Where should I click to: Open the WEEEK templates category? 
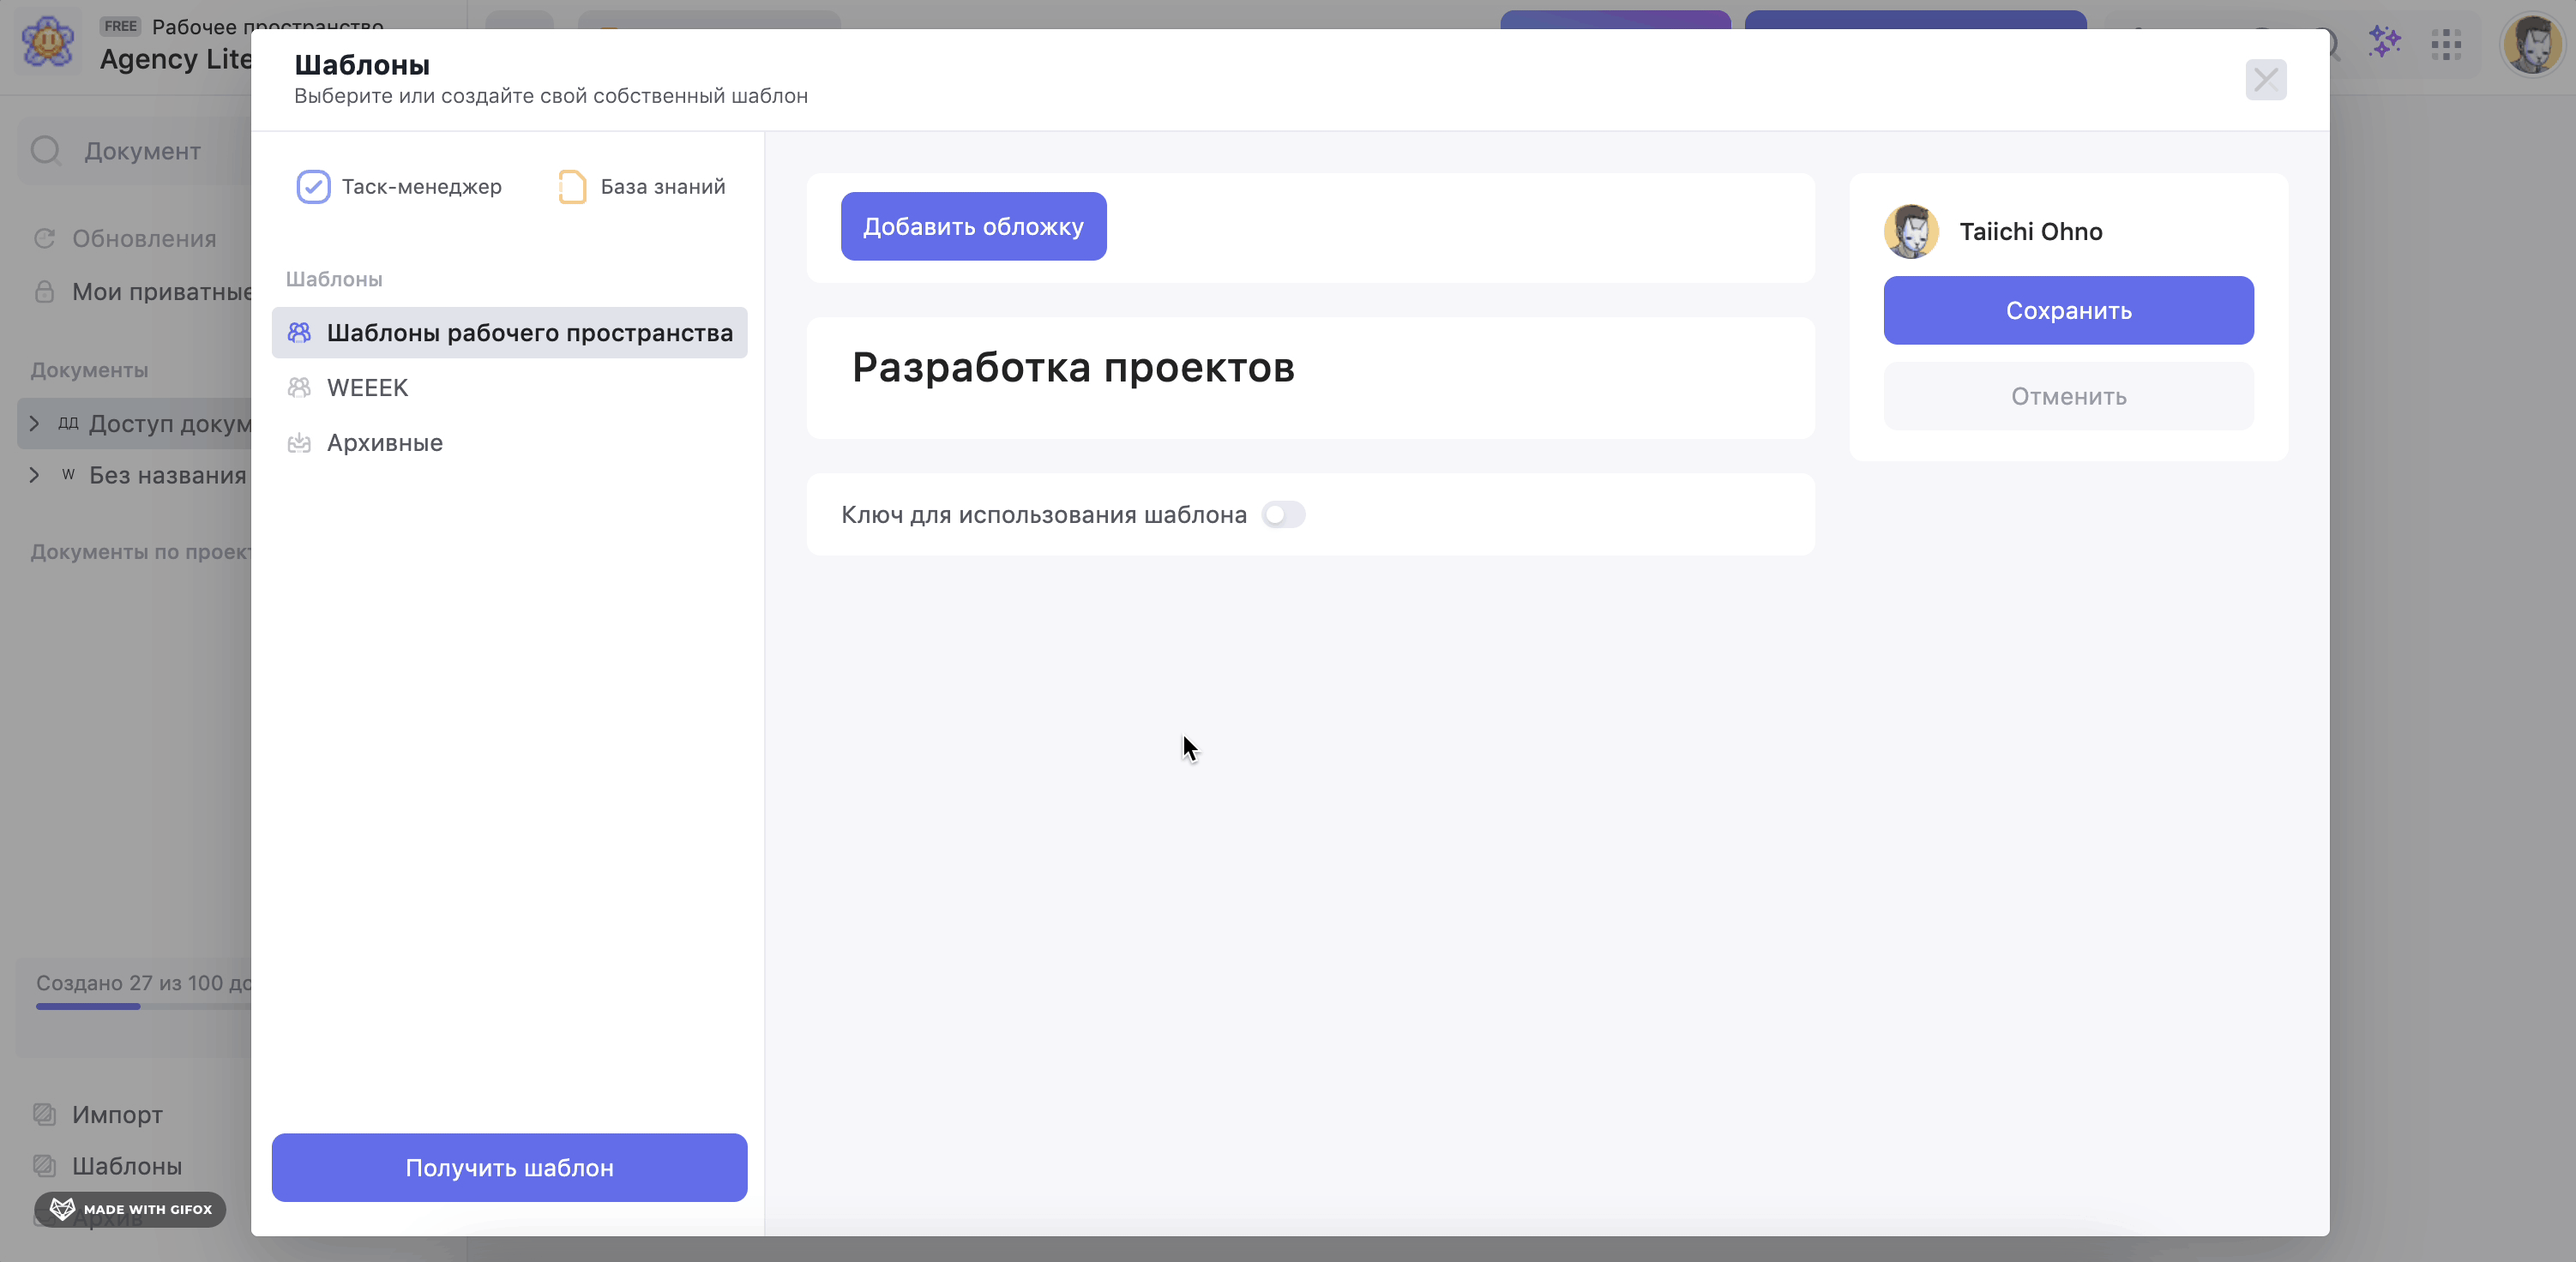pos(509,387)
